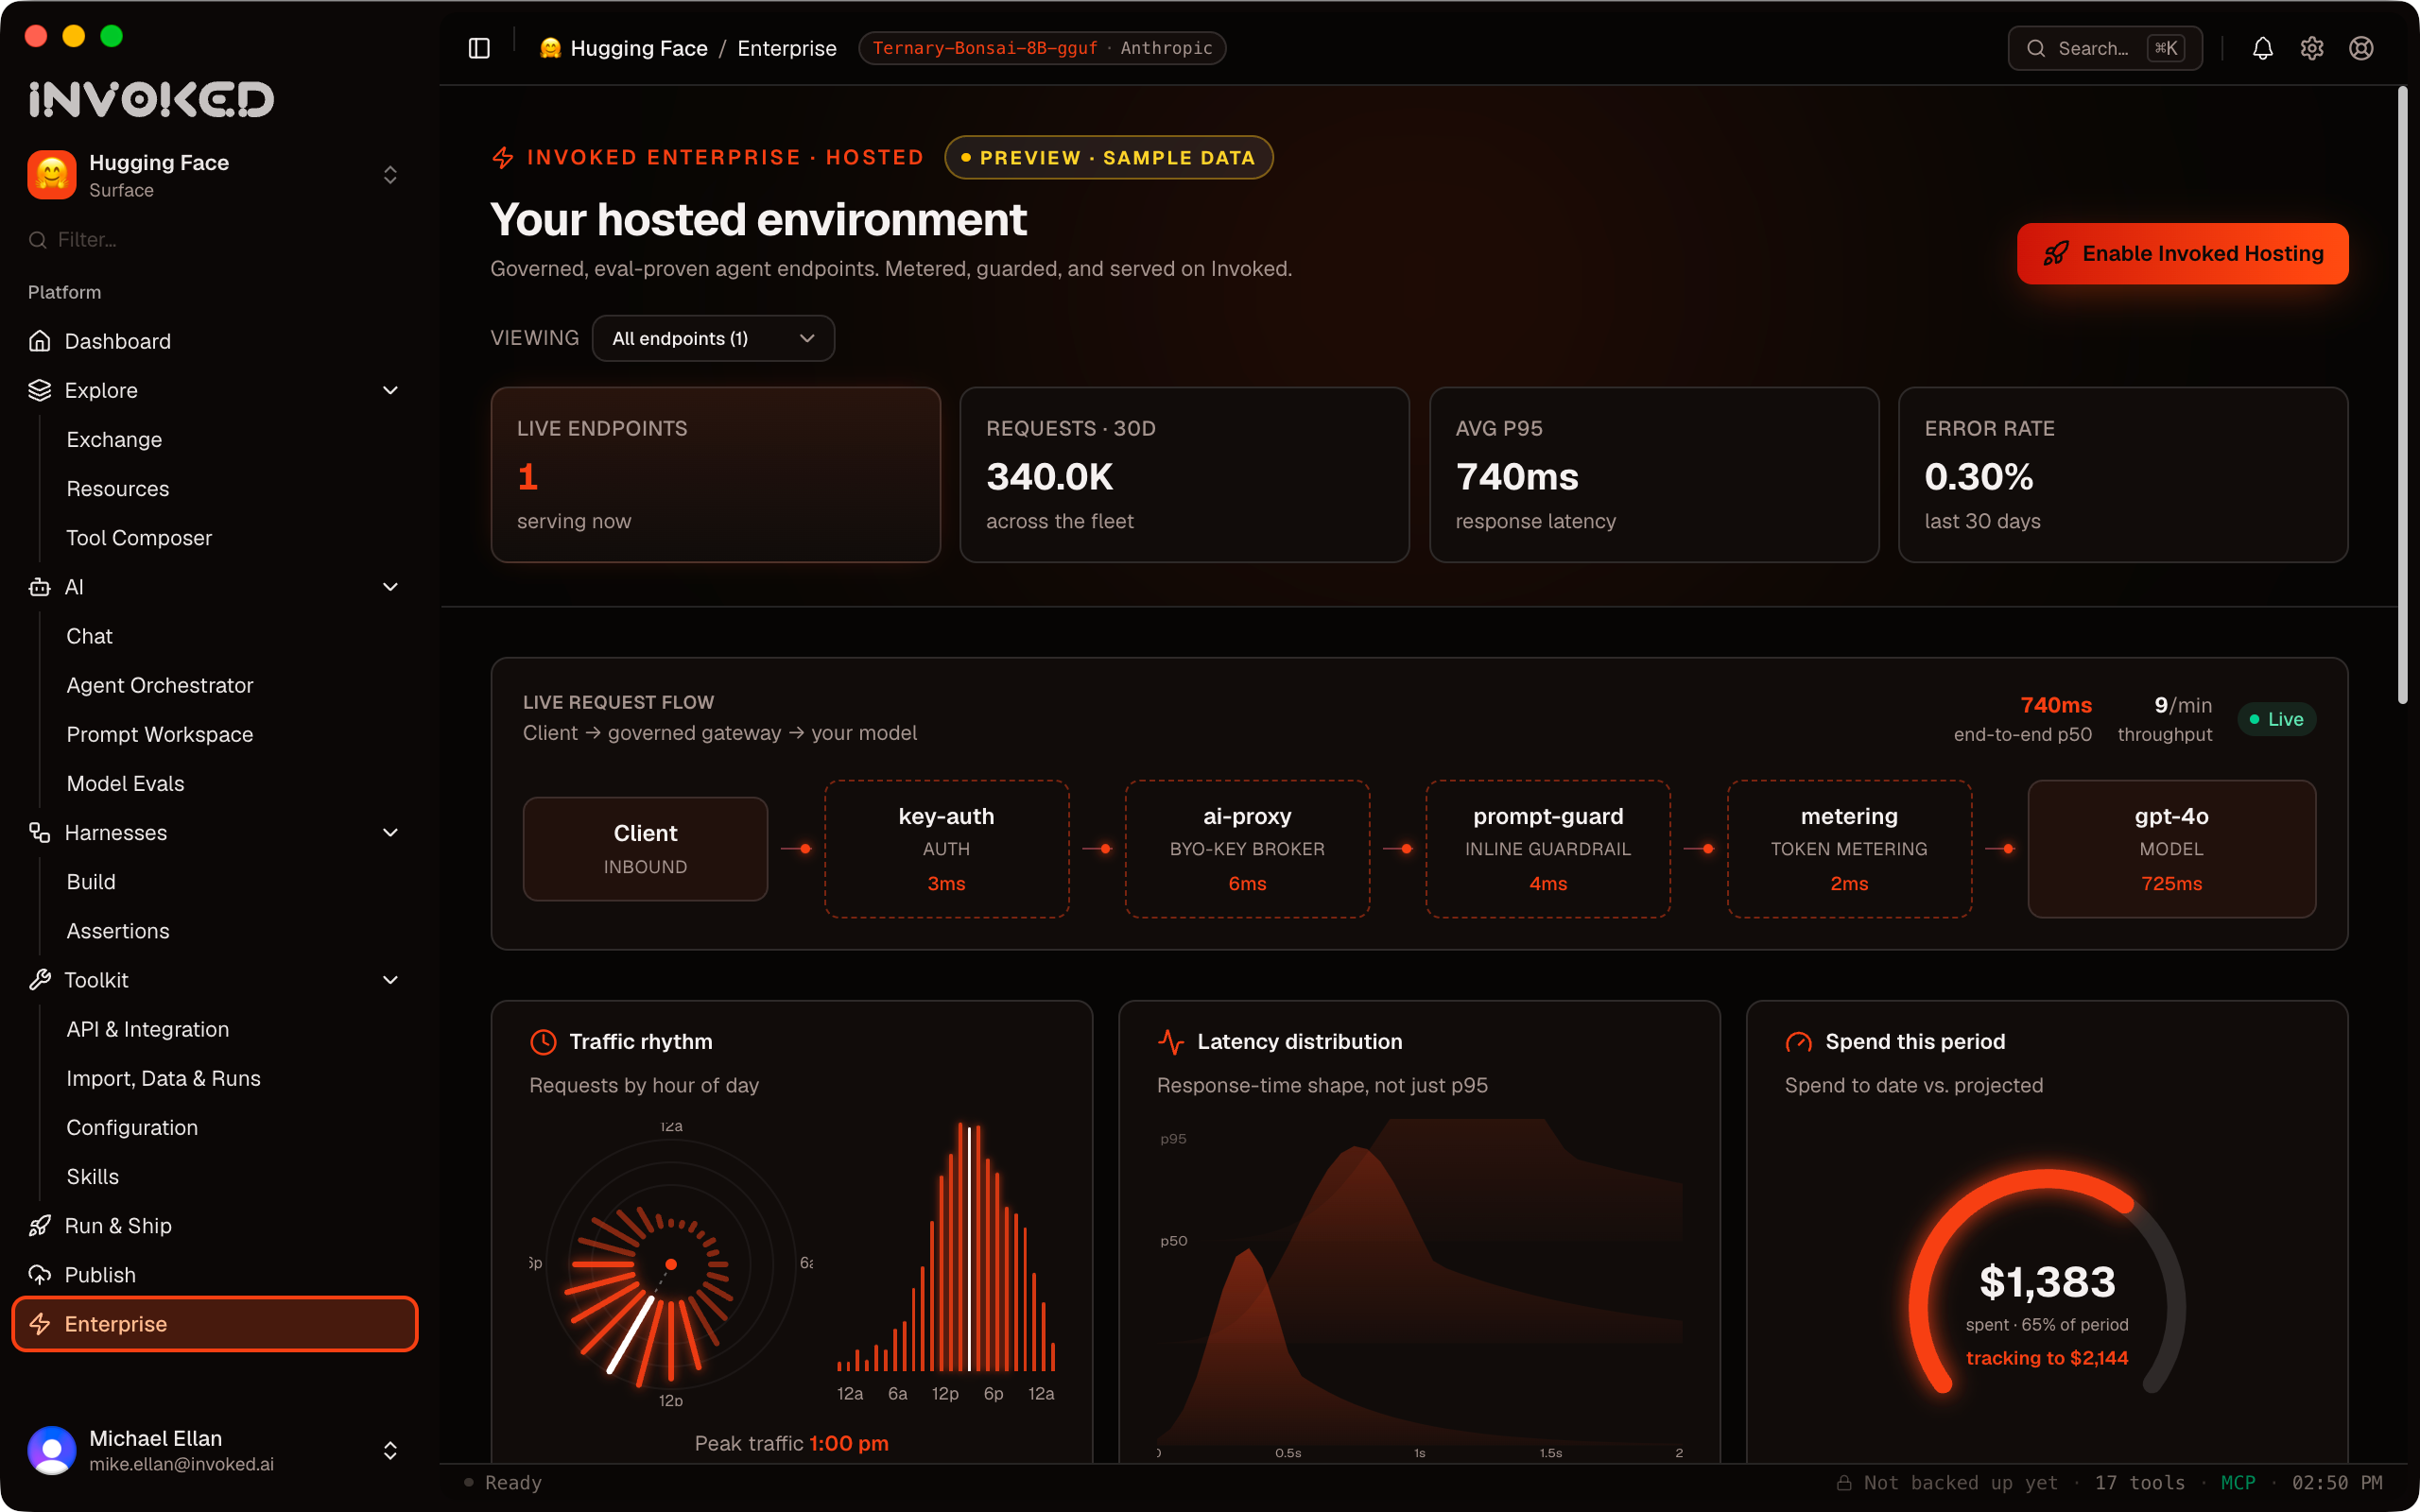Screen dimensions: 2420x1512
Task: Open Exchange in sidebar
Action: pyautogui.click(x=114, y=439)
